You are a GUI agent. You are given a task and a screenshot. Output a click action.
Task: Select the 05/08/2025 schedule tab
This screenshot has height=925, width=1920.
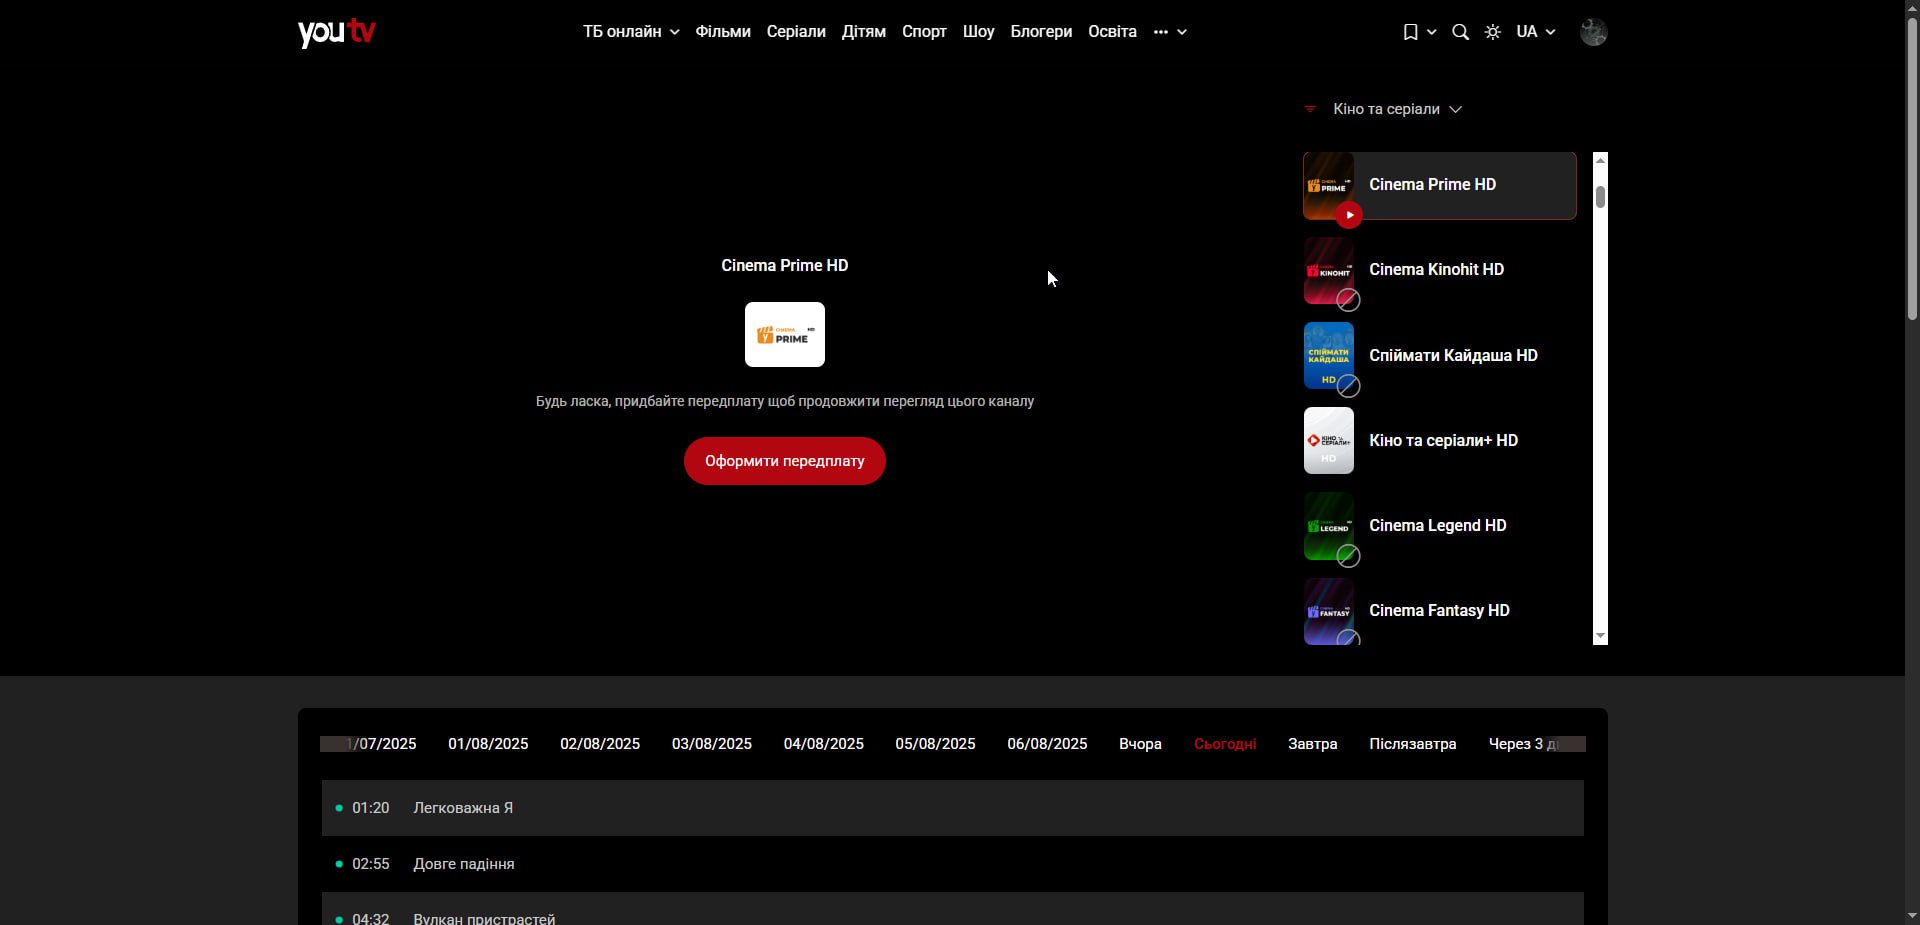point(935,744)
